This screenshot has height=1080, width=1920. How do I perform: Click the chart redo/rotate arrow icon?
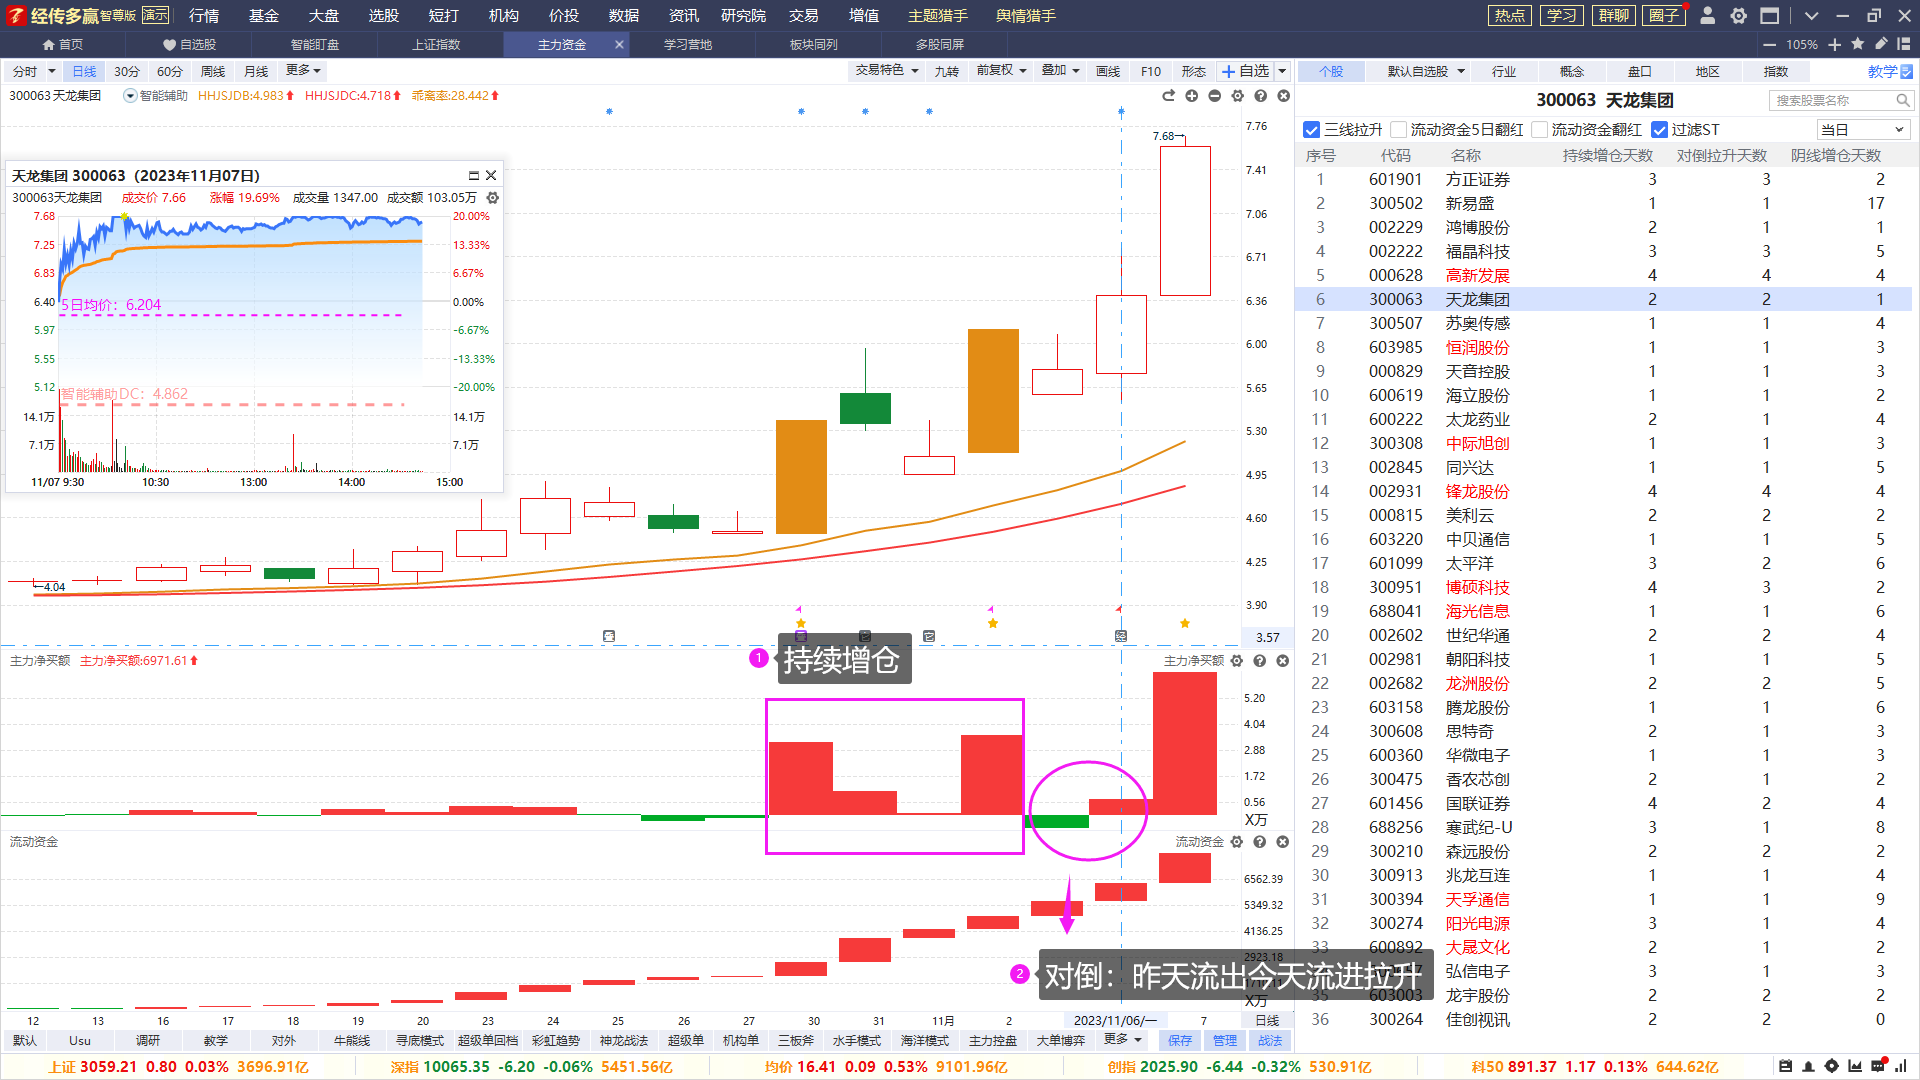[1168, 96]
